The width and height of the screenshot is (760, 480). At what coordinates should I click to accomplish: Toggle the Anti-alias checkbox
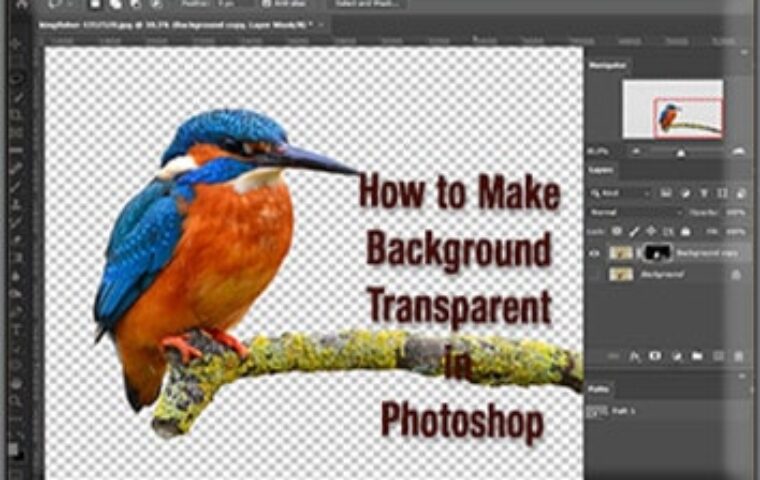click(x=267, y=4)
